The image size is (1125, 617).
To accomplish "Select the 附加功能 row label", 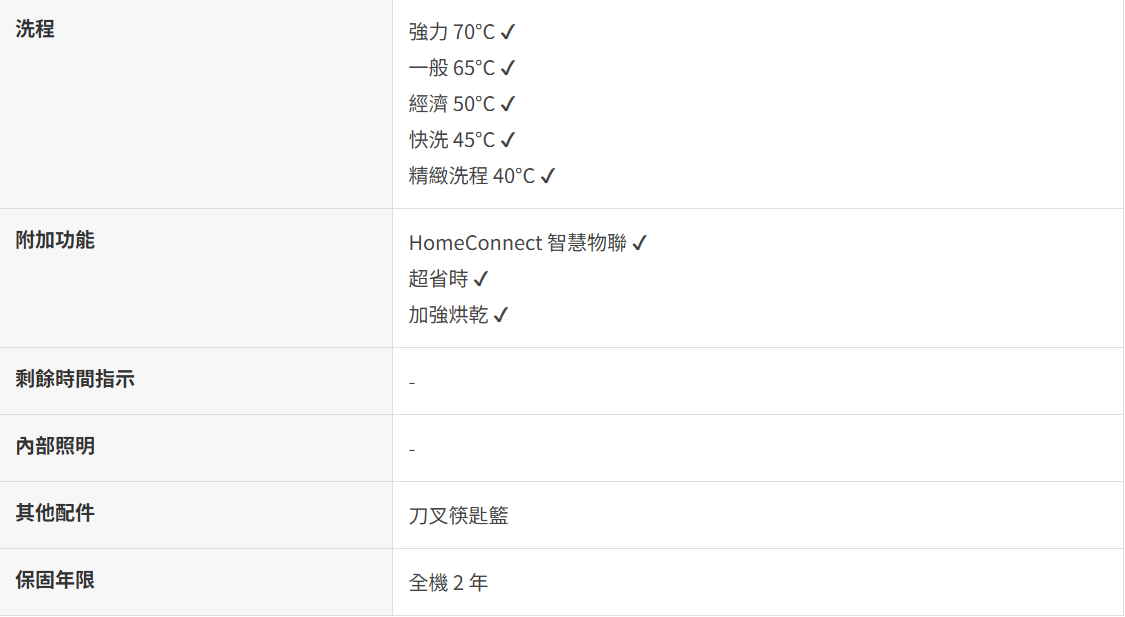I will [55, 240].
